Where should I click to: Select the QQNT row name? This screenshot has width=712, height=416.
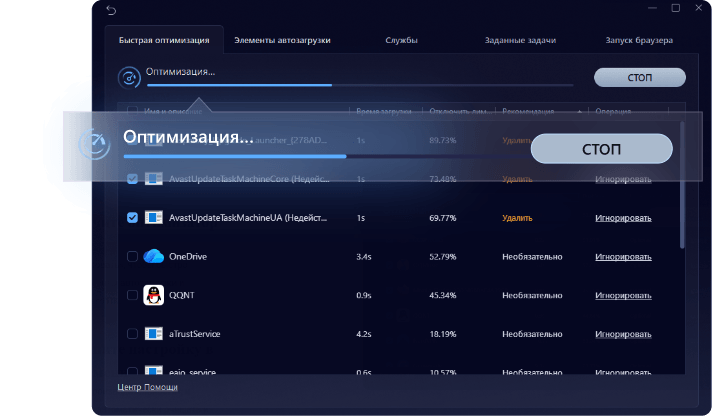182,295
